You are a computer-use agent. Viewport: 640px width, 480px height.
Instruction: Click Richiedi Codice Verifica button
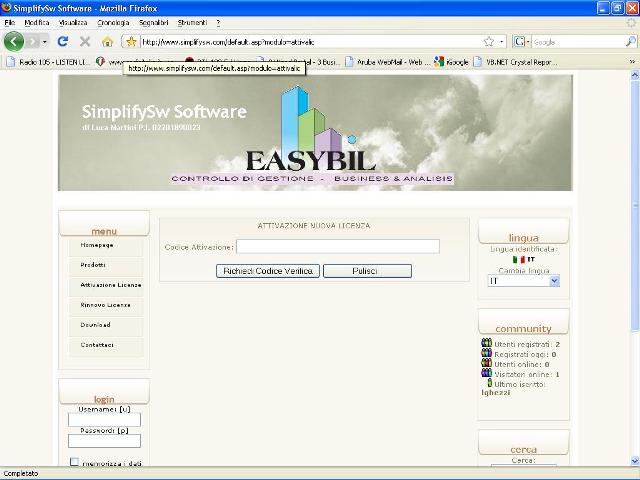268,271
